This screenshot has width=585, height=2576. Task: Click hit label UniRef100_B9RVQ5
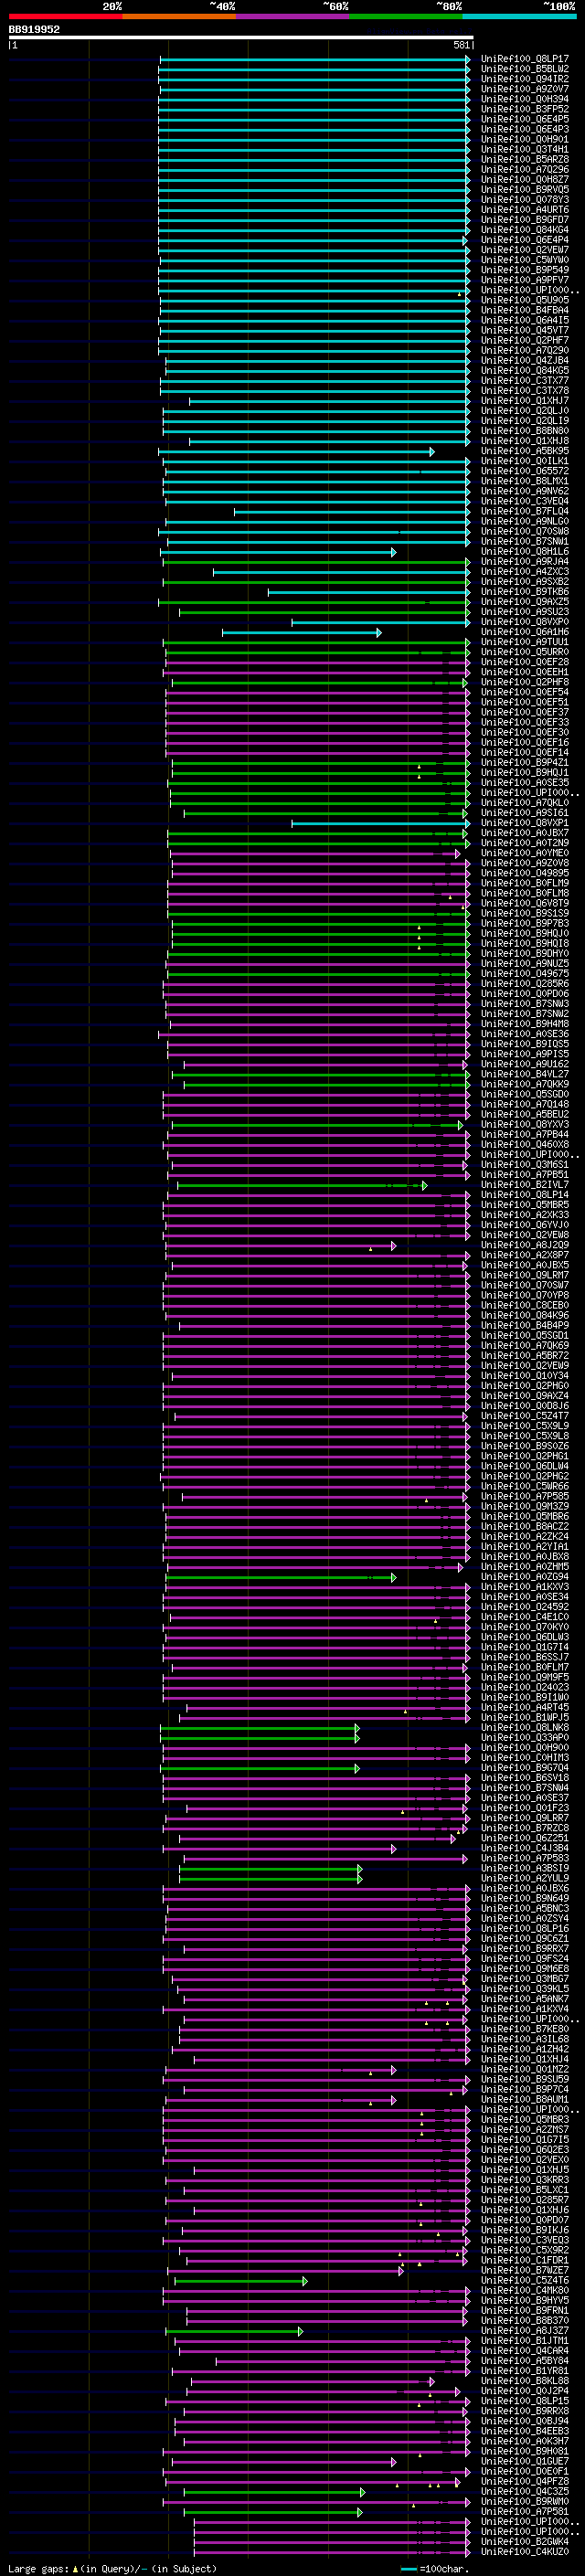pyautogui.click(x=524, y=189)
